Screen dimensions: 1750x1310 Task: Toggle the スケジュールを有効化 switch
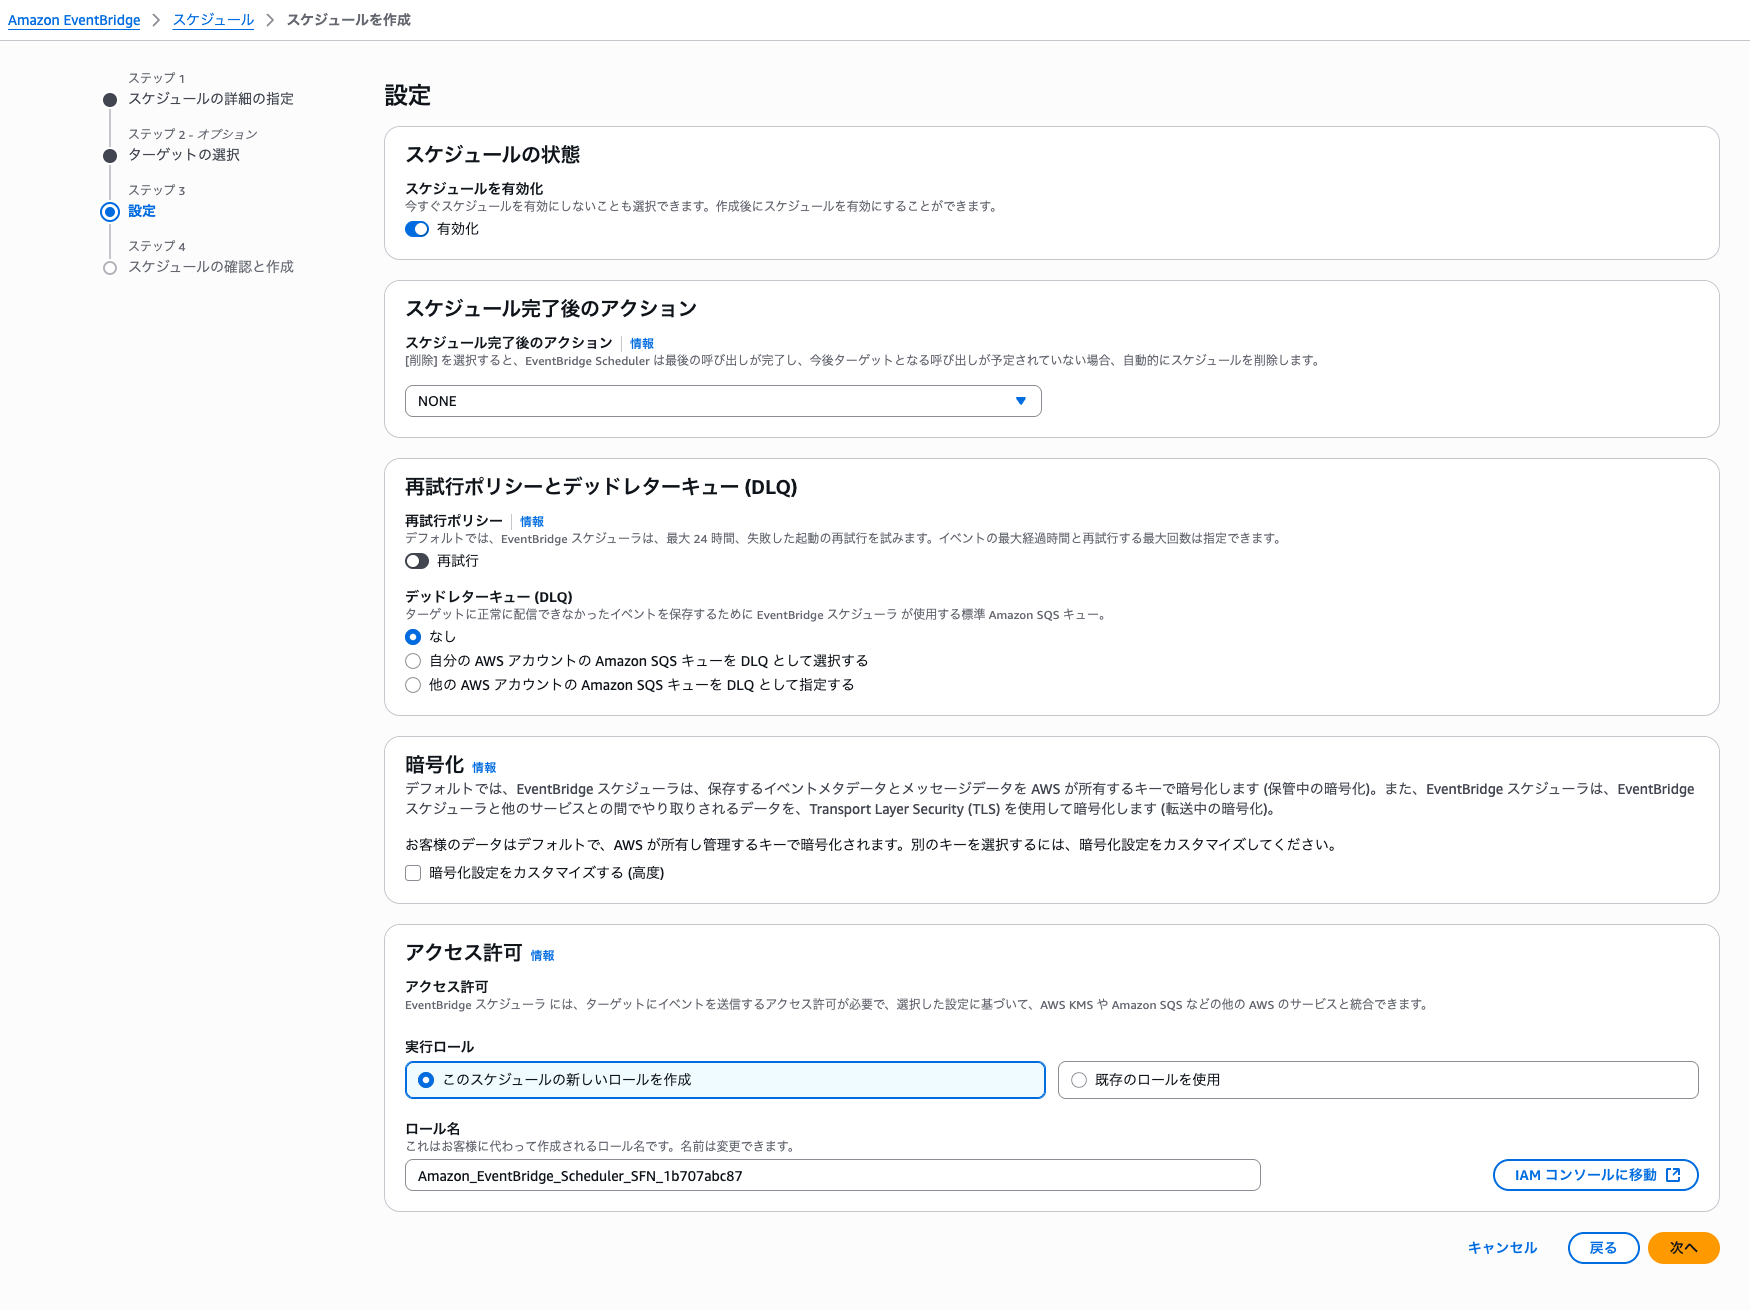(417, 229)
